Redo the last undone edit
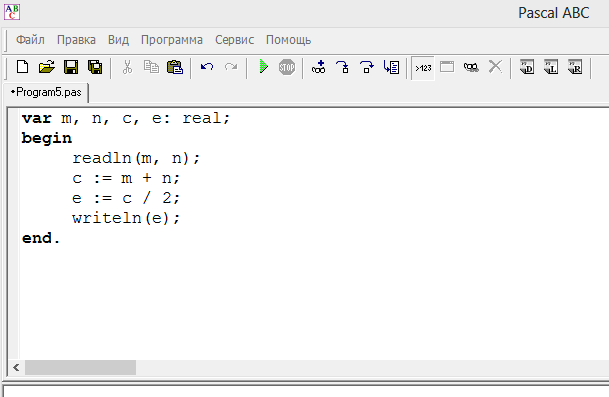 click(231, 67)
